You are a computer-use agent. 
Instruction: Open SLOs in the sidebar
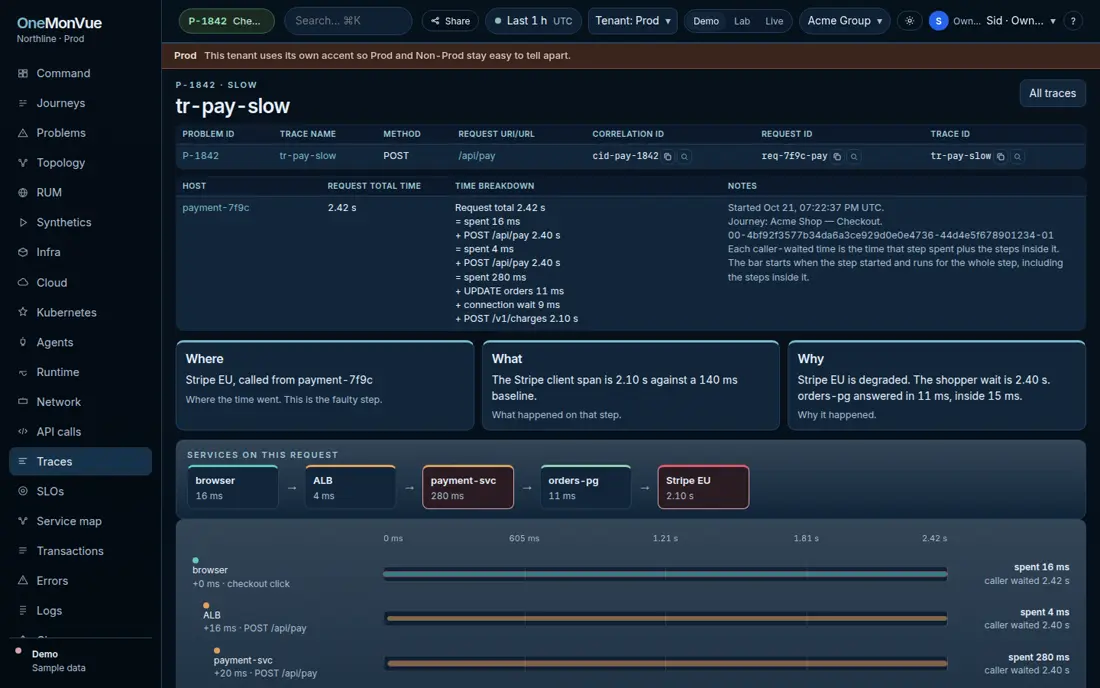pyautogui.click(x=81, y=491)
